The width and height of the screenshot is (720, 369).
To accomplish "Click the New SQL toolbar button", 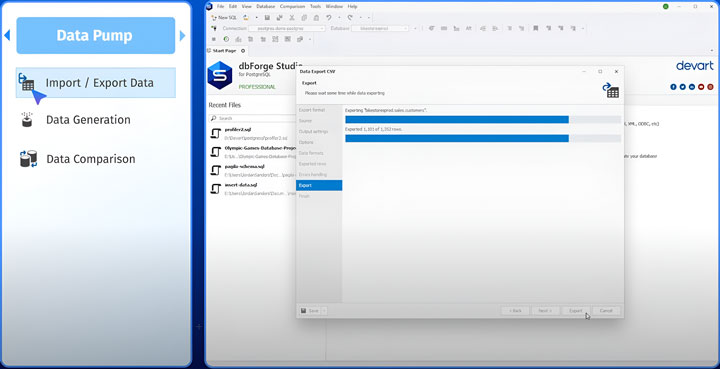I will (x=224, y=17).
